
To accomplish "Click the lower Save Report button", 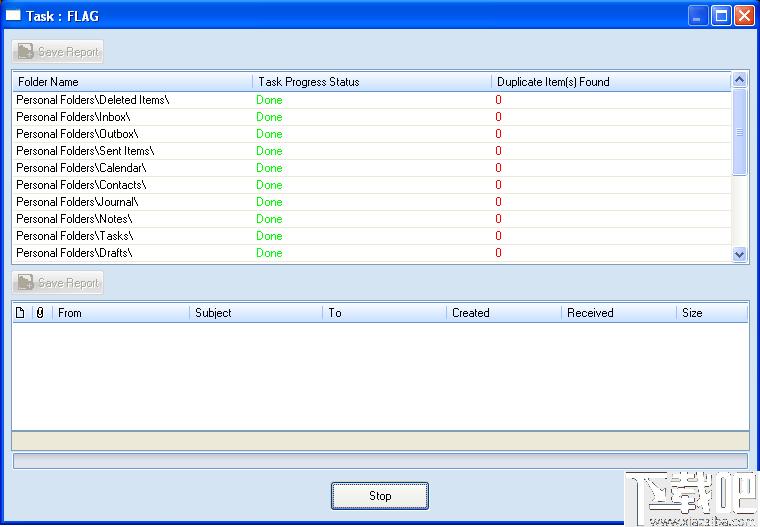I will [58, 283].
